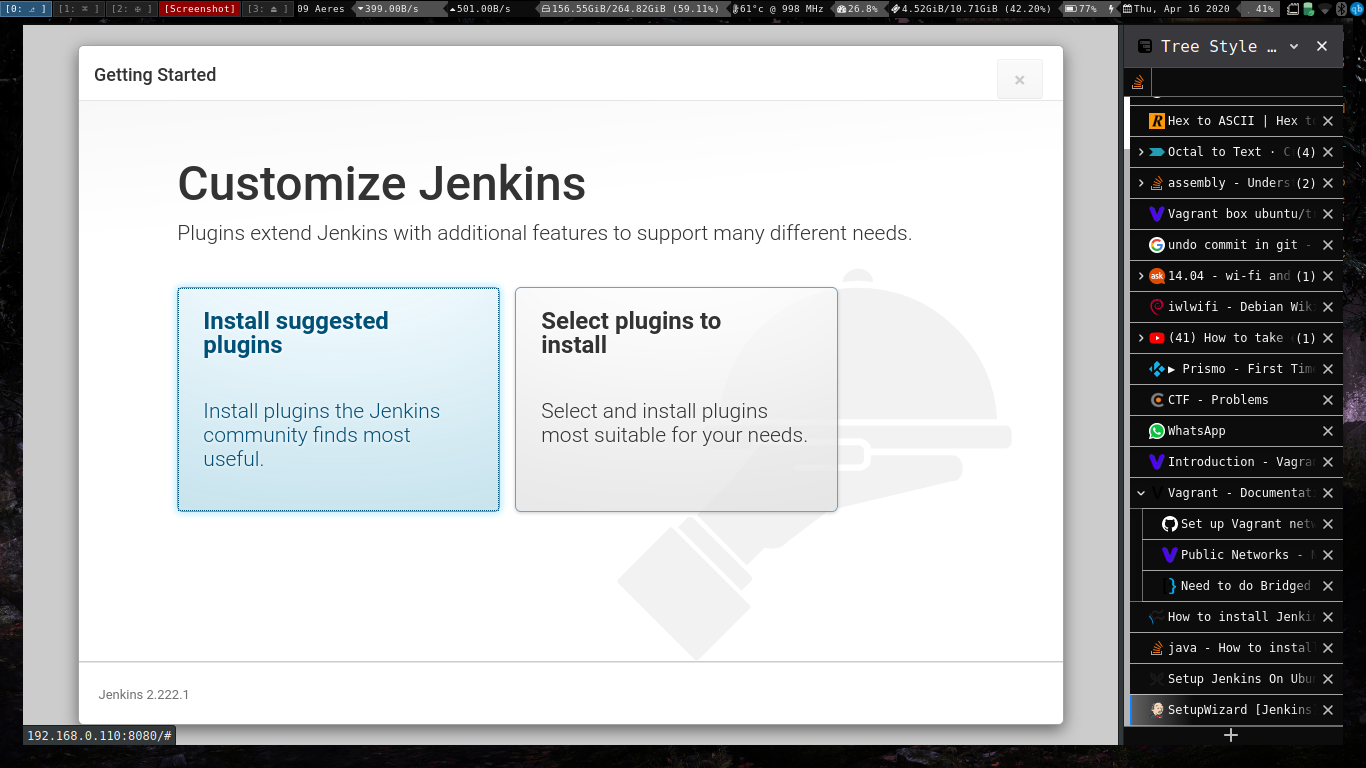This screenshot has height=768, width=1366.
Task: Switch to How to install Jenkins tab
Action: tap(1236, 617)
